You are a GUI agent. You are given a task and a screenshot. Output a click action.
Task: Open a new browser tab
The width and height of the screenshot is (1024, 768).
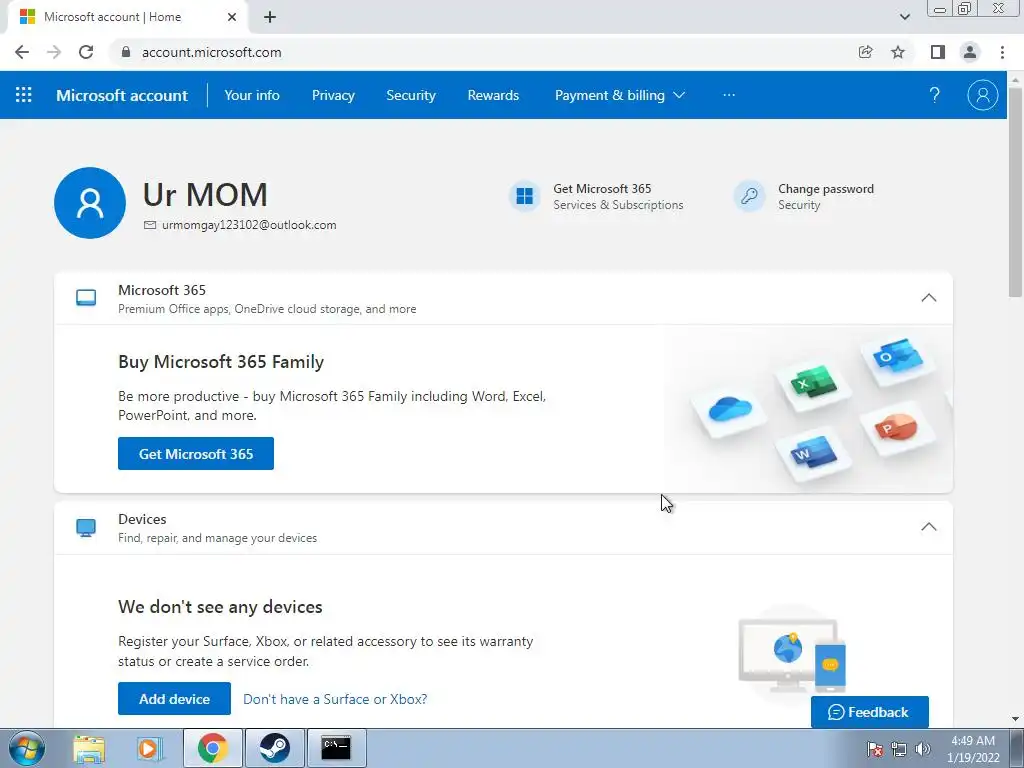(270, 17)
